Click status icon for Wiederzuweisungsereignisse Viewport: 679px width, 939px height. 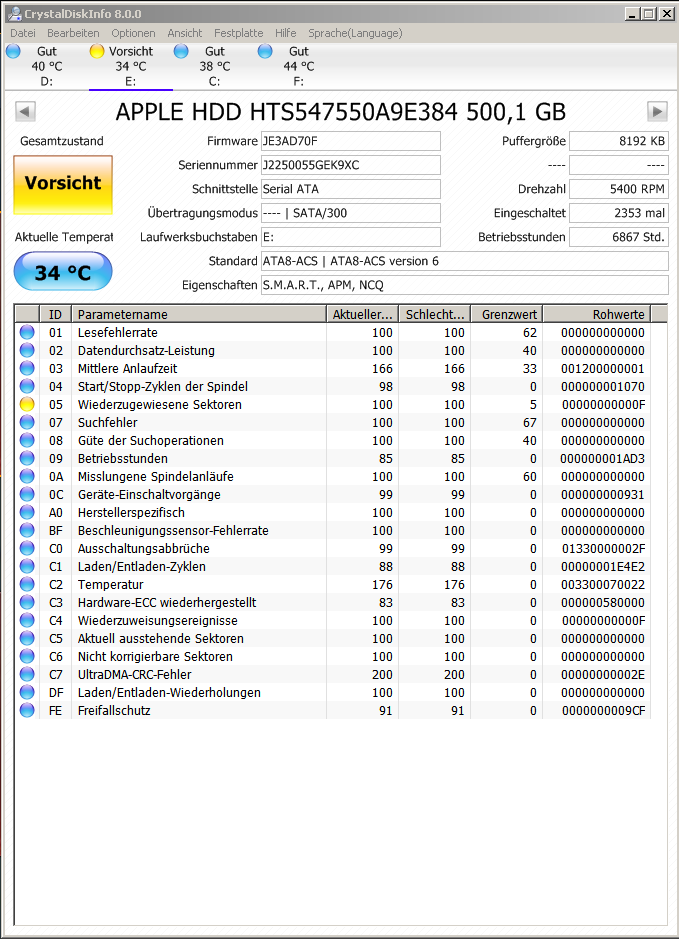point(27,620)
